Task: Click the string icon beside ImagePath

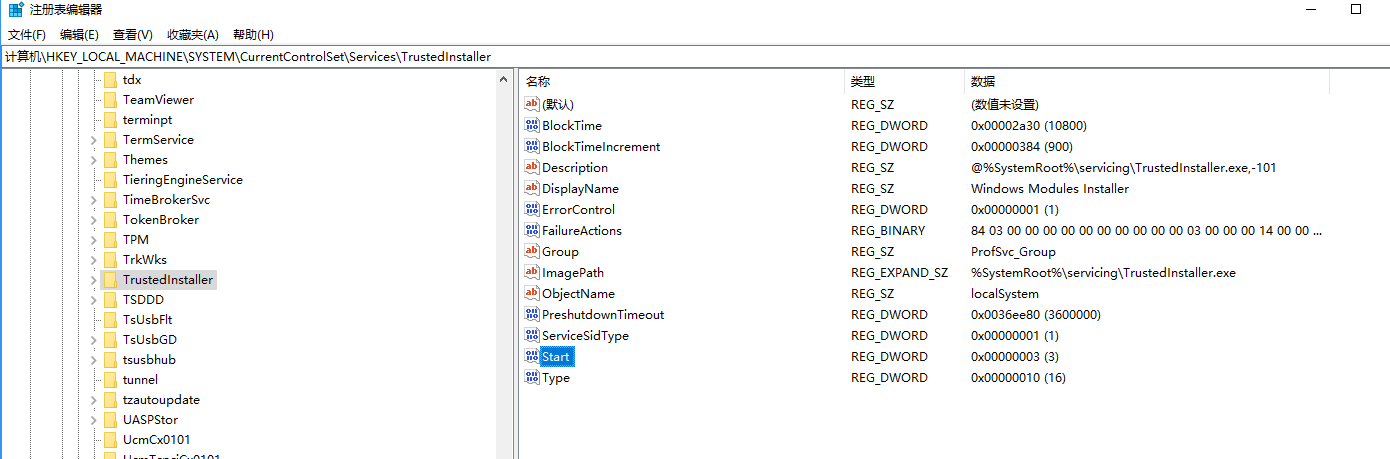Action: (x=532, y=273)
